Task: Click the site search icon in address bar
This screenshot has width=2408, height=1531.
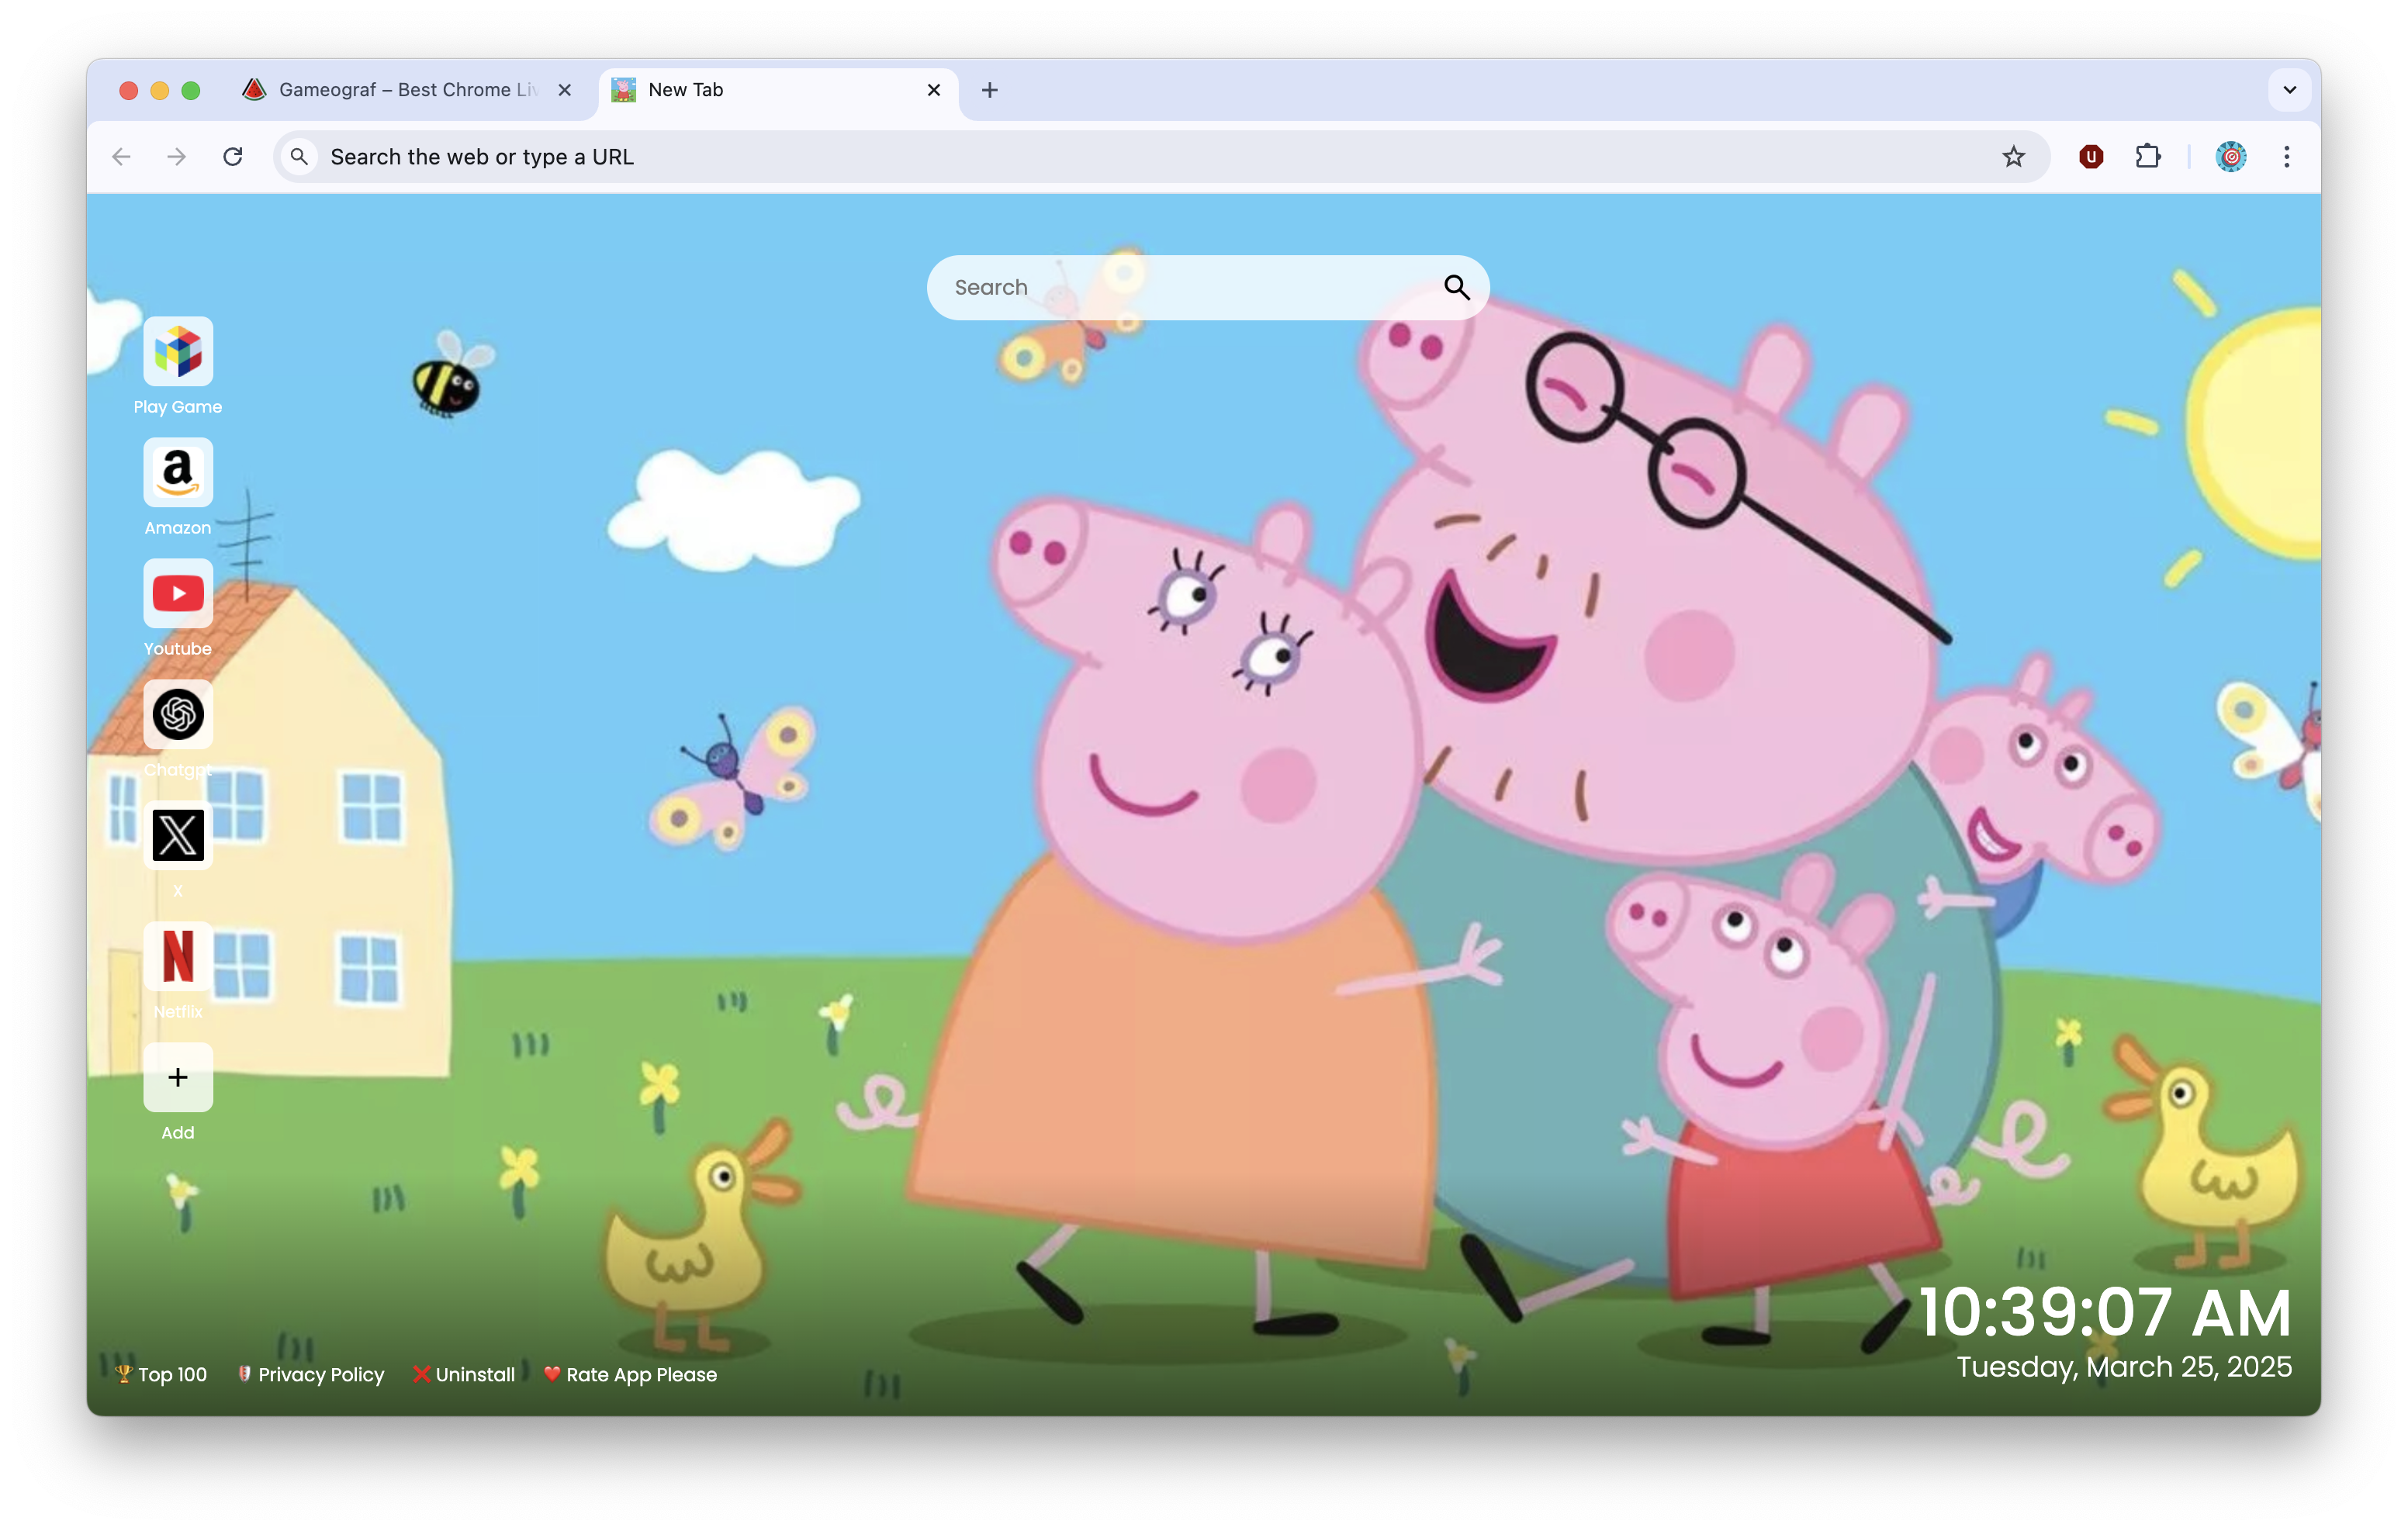Action: (x=298, y=157)
